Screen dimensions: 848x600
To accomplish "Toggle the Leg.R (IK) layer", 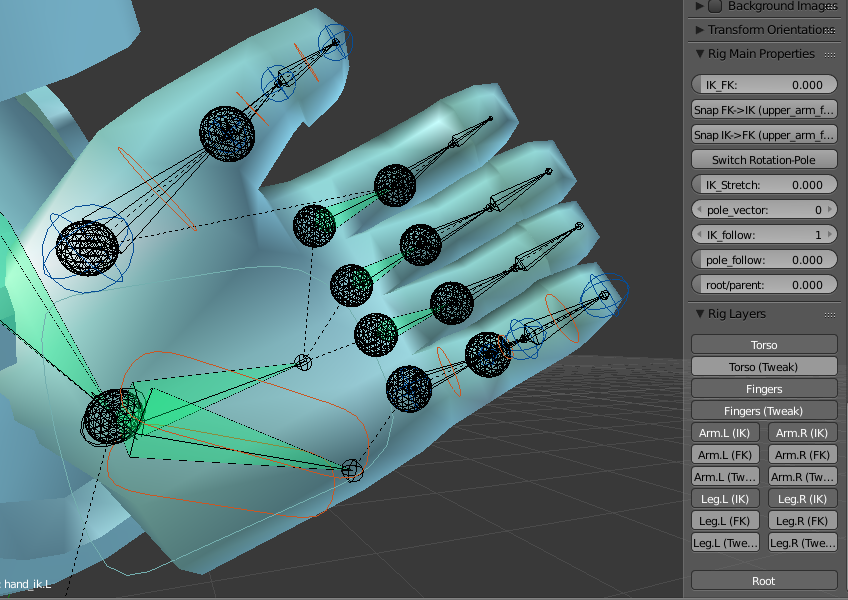I will click(x=803, y=499).
